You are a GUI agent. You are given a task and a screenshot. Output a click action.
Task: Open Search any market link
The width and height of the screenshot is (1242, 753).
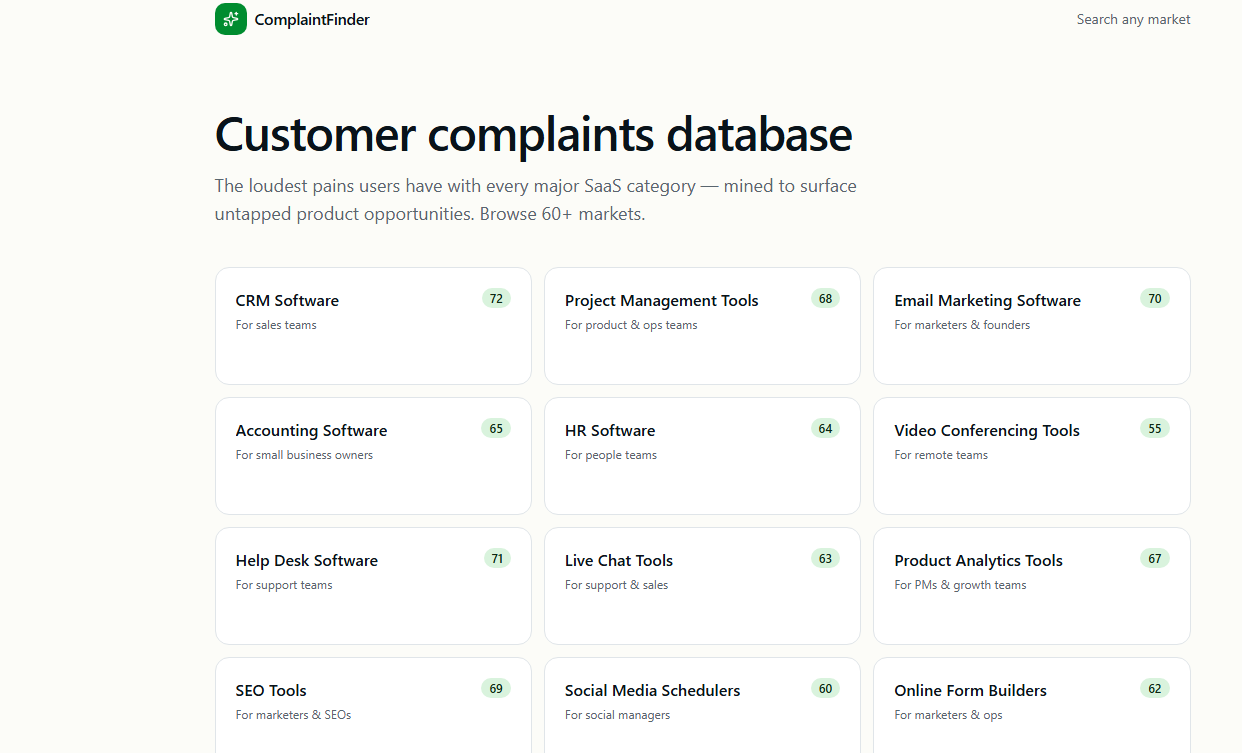point(1133,19)
